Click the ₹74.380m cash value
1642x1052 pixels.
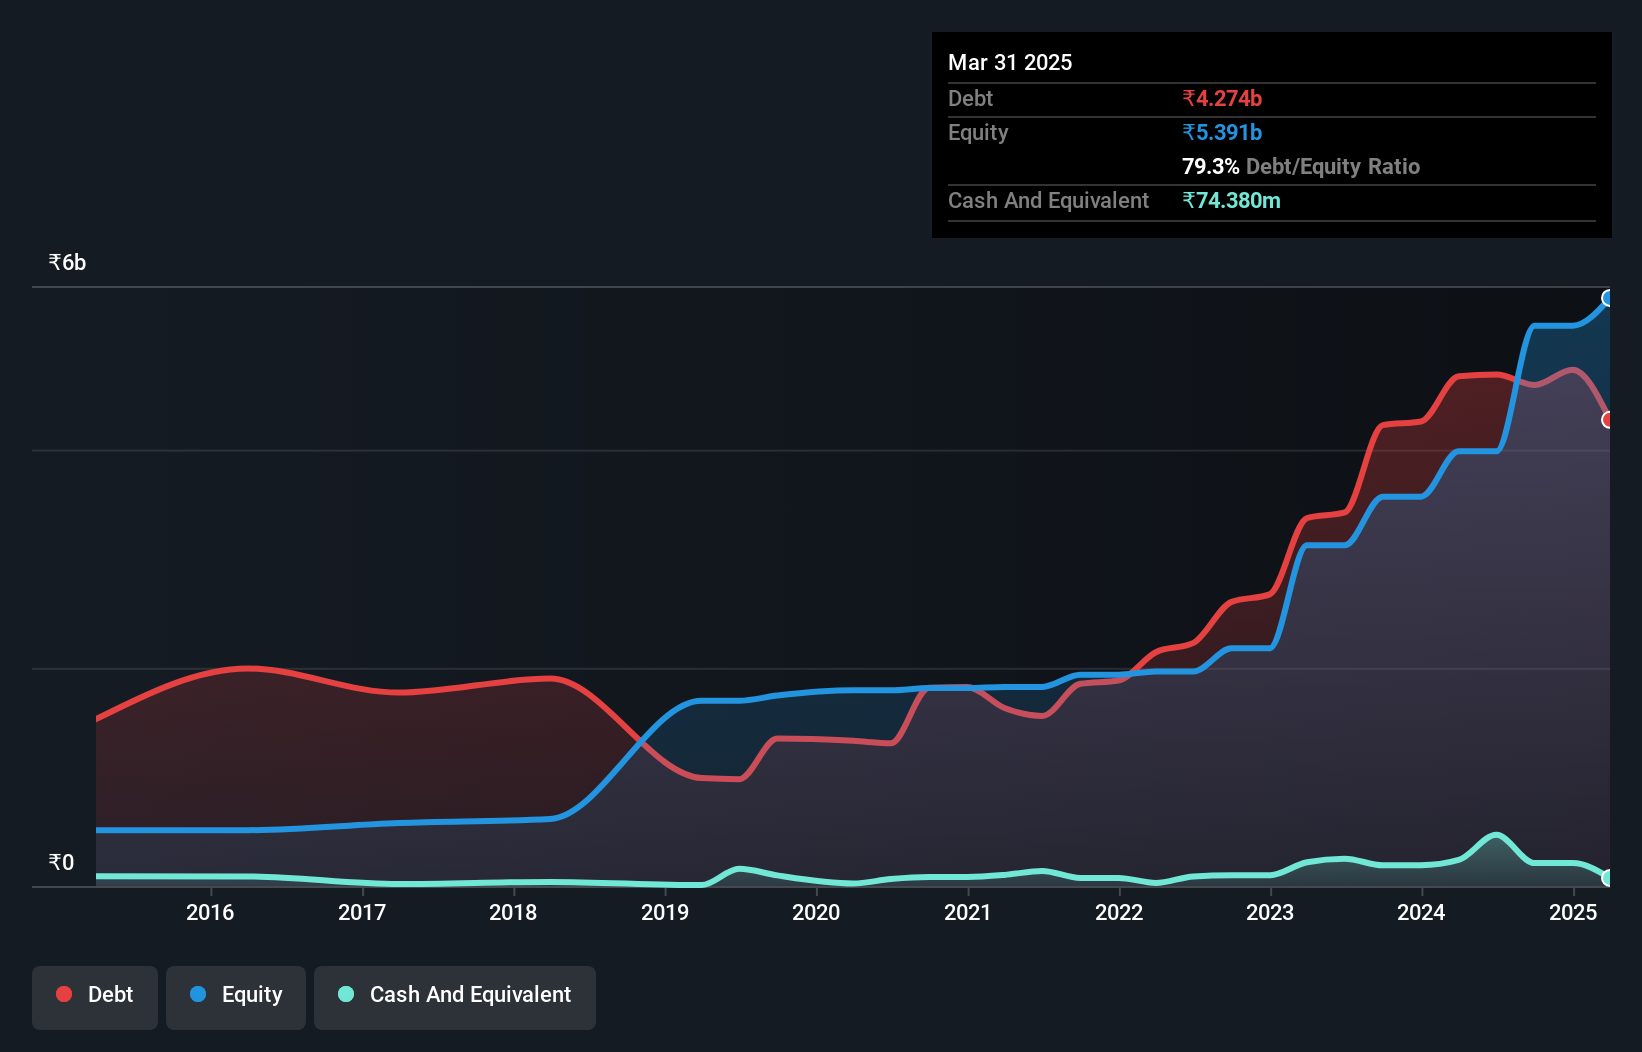1231,200
